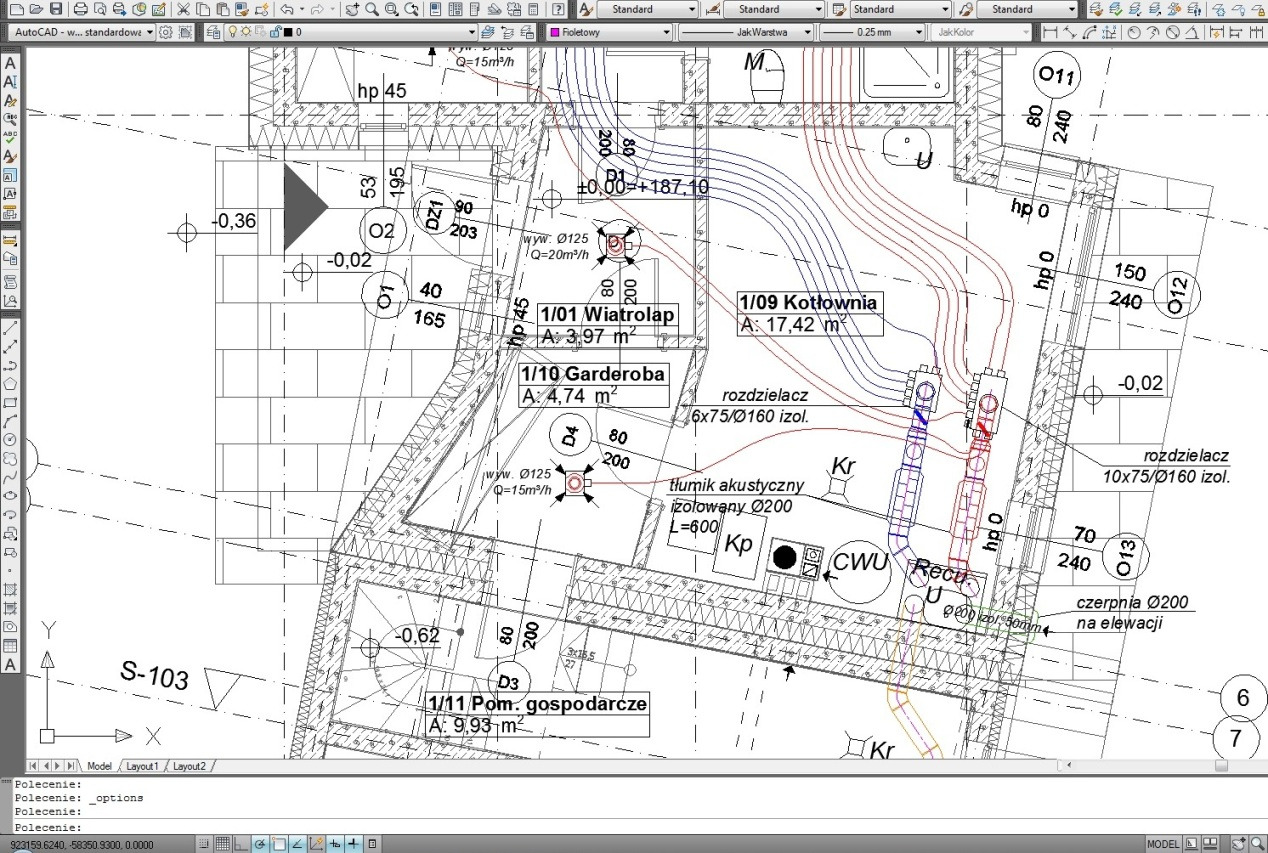Click the MODEL button in the status bar
This screenshot has height=853, width=1268.
coord(1164,843)
